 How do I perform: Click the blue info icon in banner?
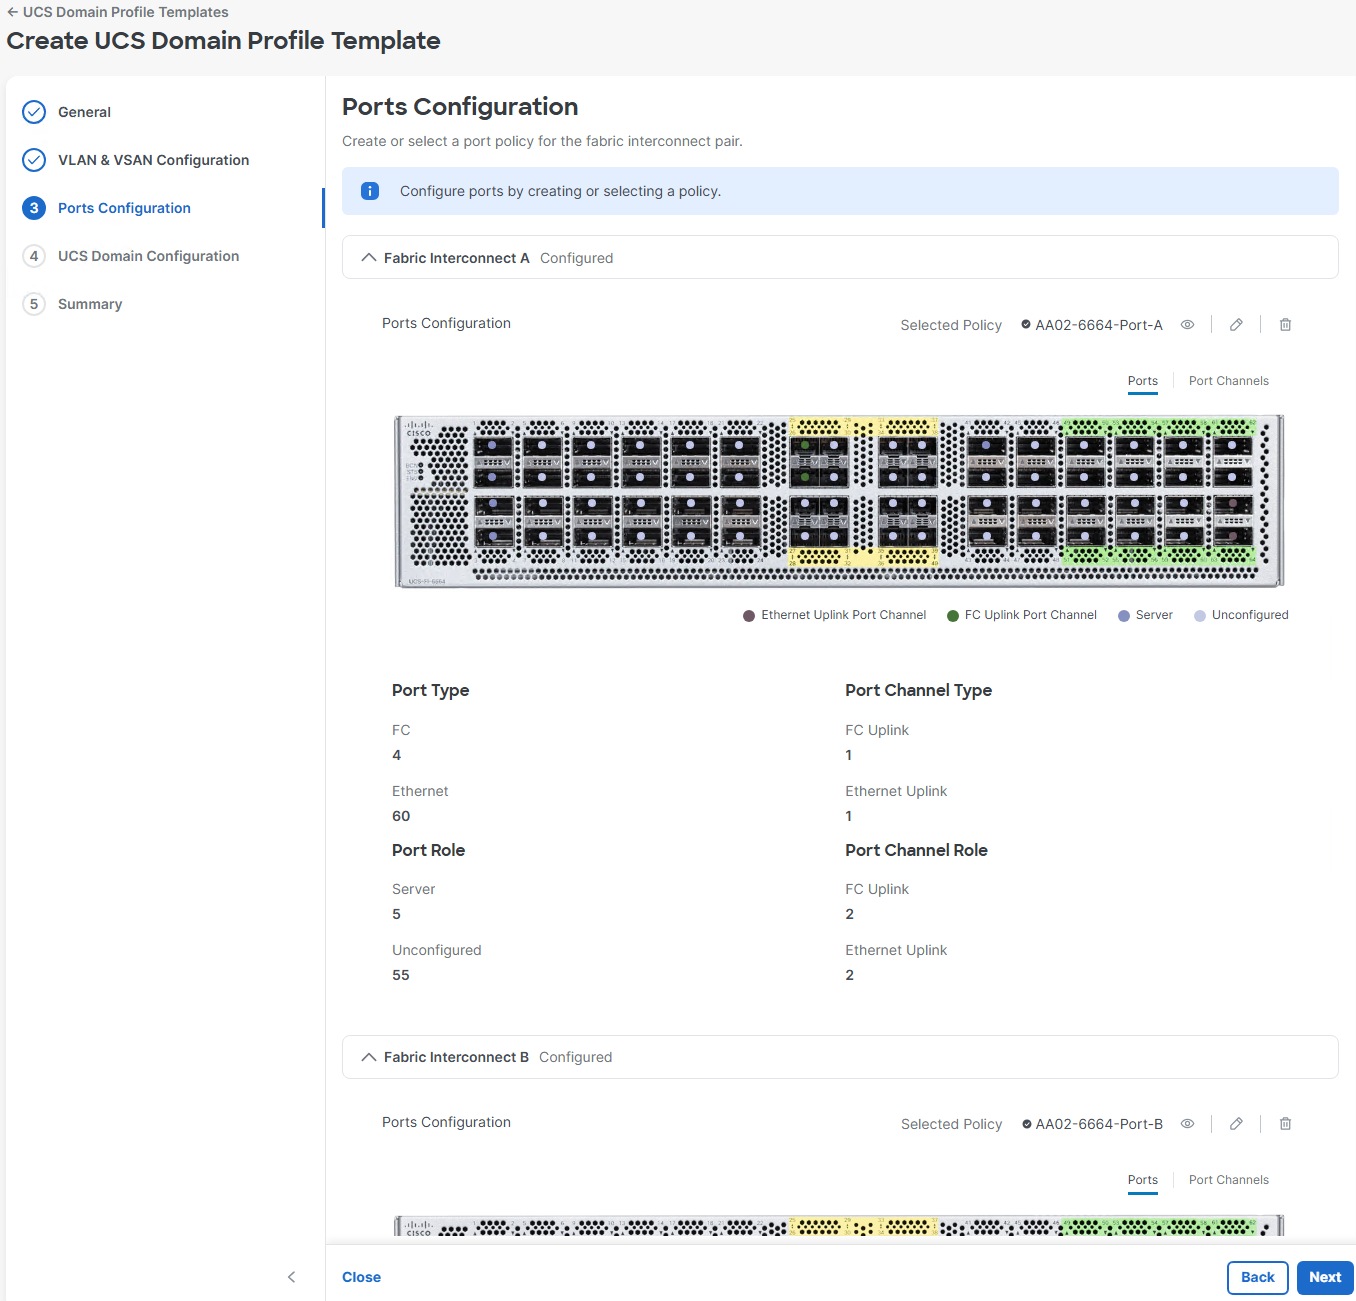click(x=370, y=191)
